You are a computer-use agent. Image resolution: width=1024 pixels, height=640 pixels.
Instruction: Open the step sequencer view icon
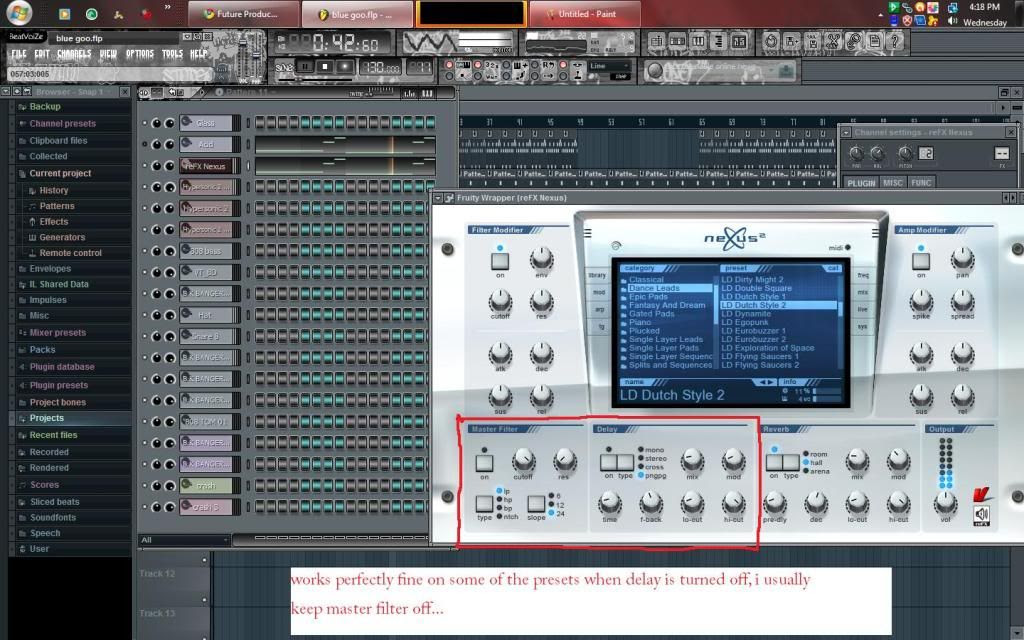click(677, 41)
